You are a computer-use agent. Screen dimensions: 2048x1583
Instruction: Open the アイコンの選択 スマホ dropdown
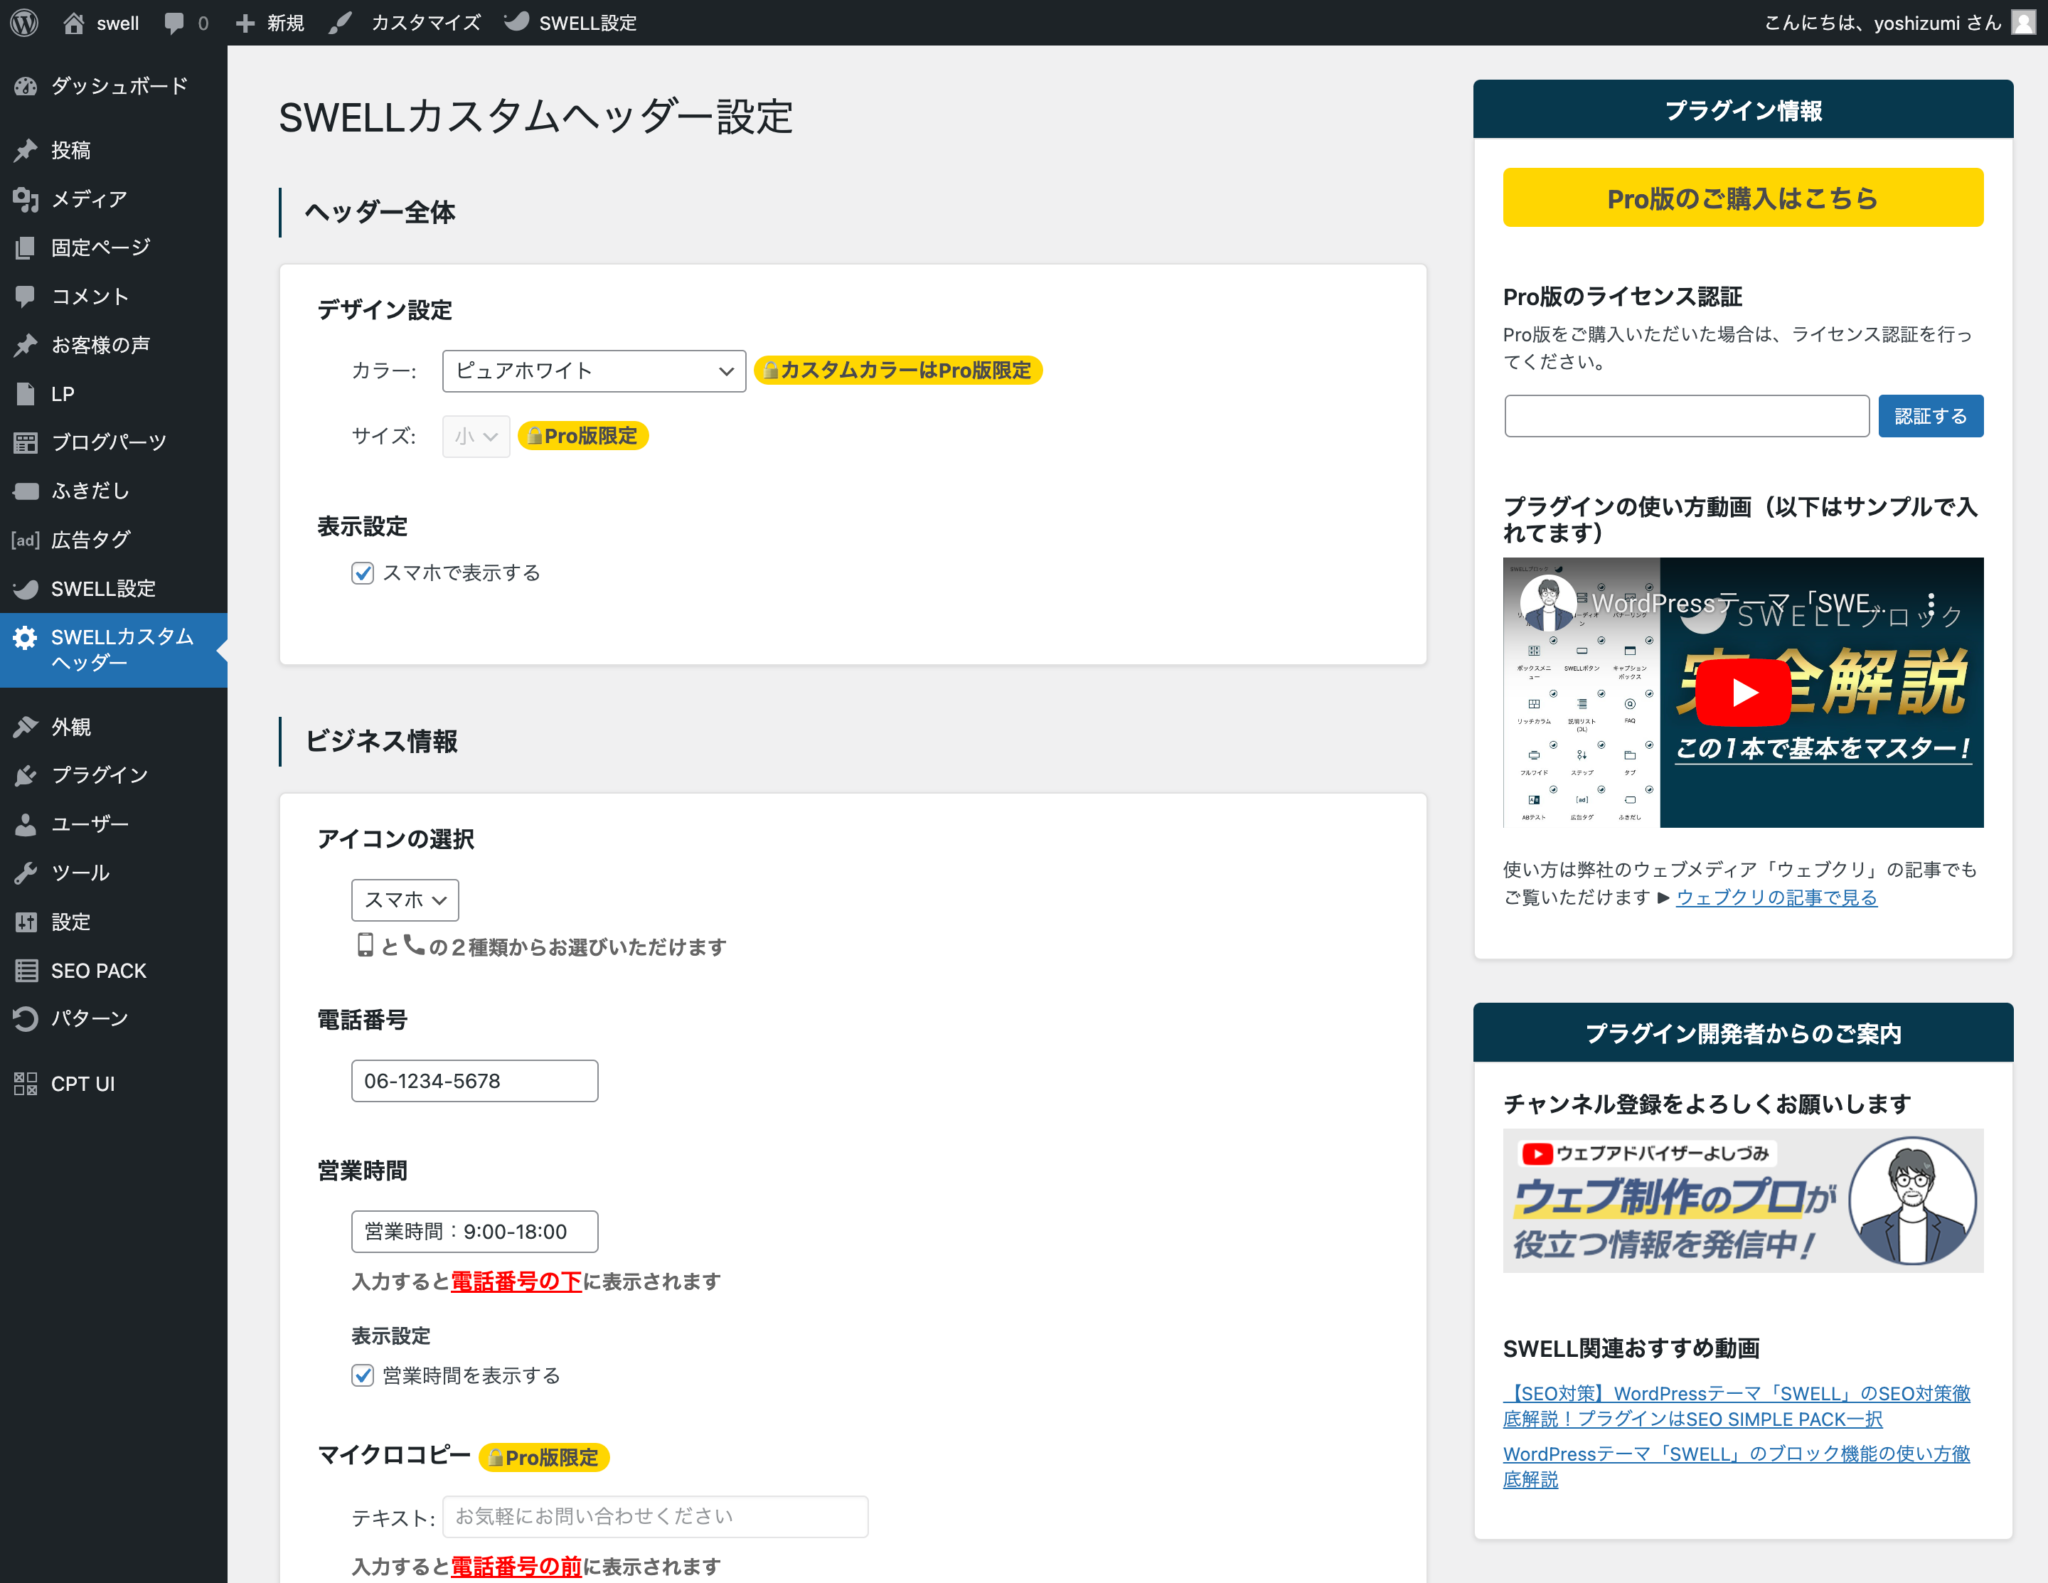click(404, 899)
